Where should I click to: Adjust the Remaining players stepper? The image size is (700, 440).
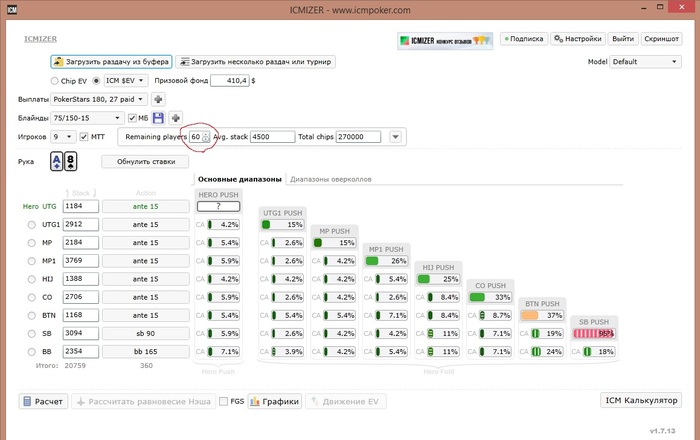205,137
